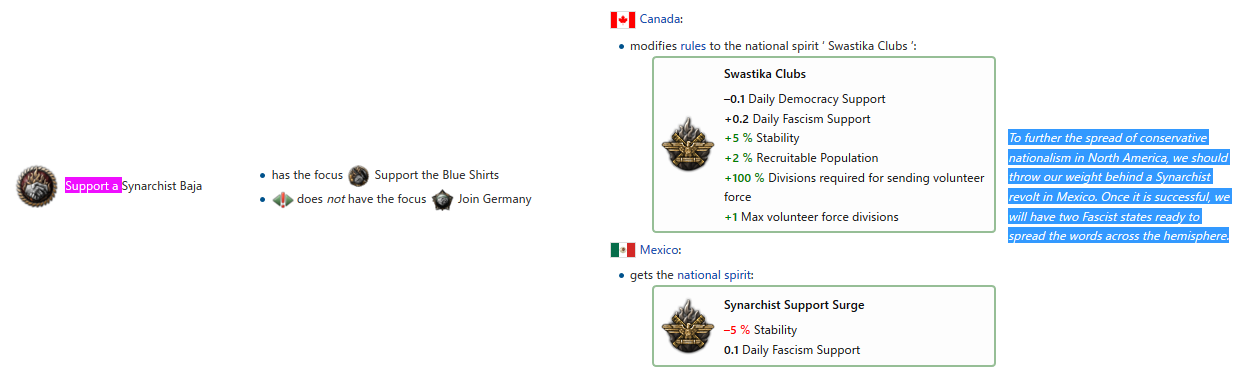This screenshot has width=1249, height=367.
Task: Click the Support the Blue Shirts text
Action: [x=436, y=175]
